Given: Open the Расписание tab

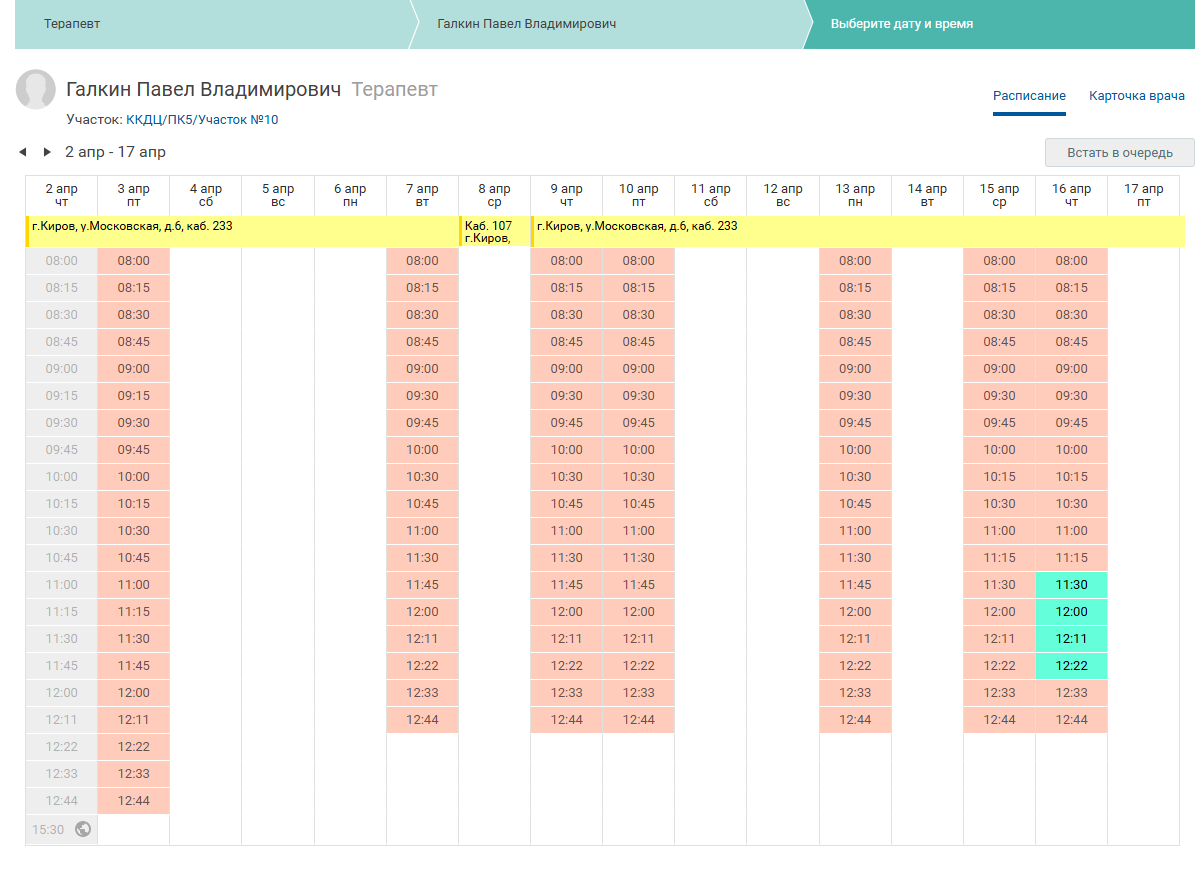Looking at the screenshot, I should pos(1029,96).
